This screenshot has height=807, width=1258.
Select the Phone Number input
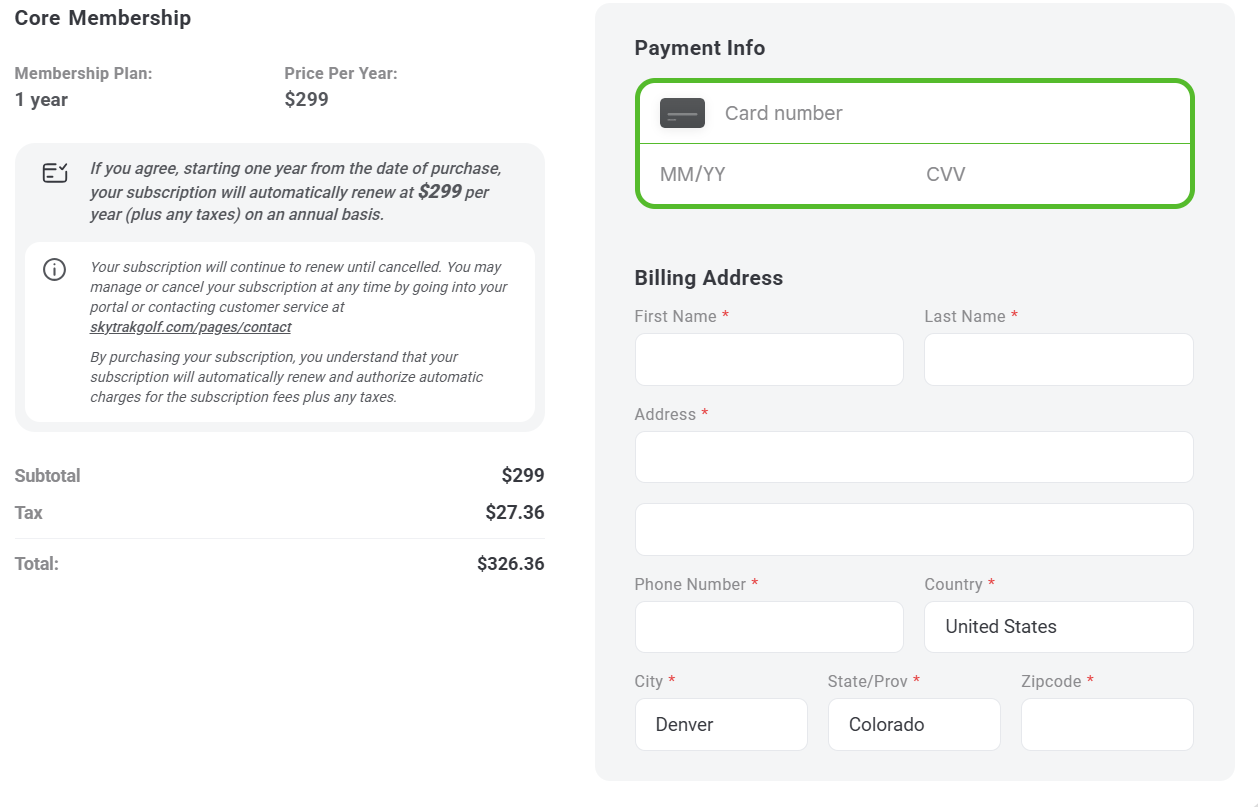point(769,627)
